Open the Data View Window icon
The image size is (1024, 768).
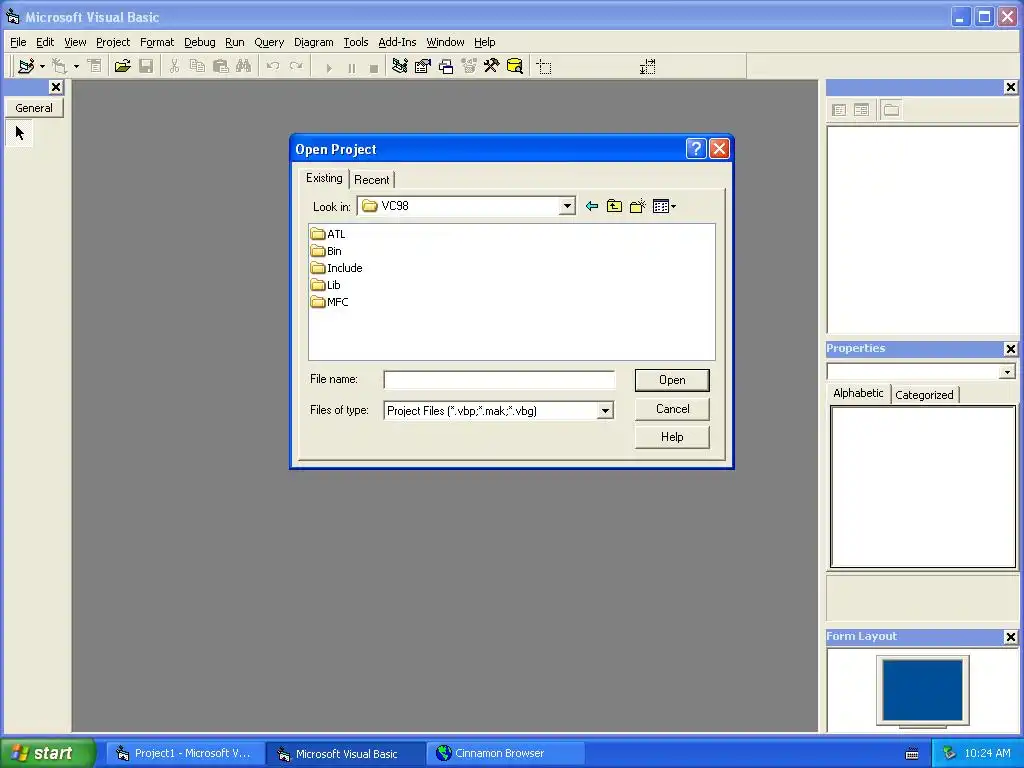tap(515, 66)
